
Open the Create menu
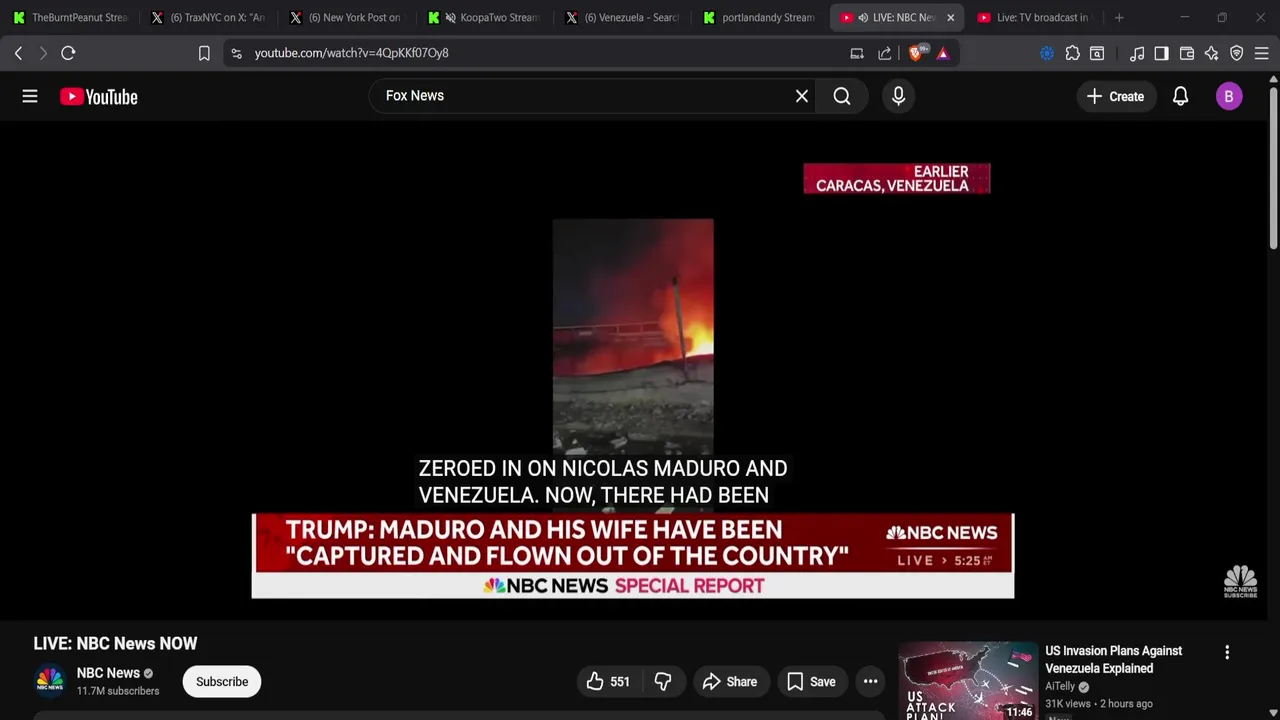tap(1115, 96)
